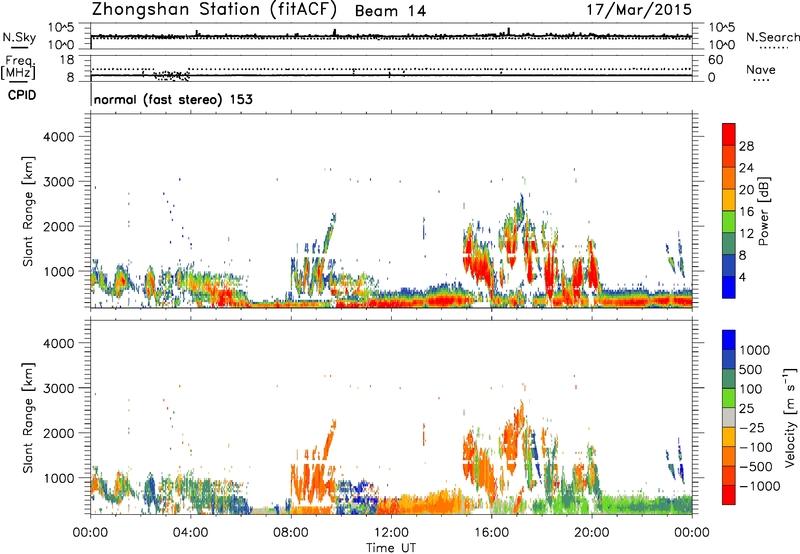
Task: Click the '60' Nave axis tick
Action: click(x=715, y=60)
